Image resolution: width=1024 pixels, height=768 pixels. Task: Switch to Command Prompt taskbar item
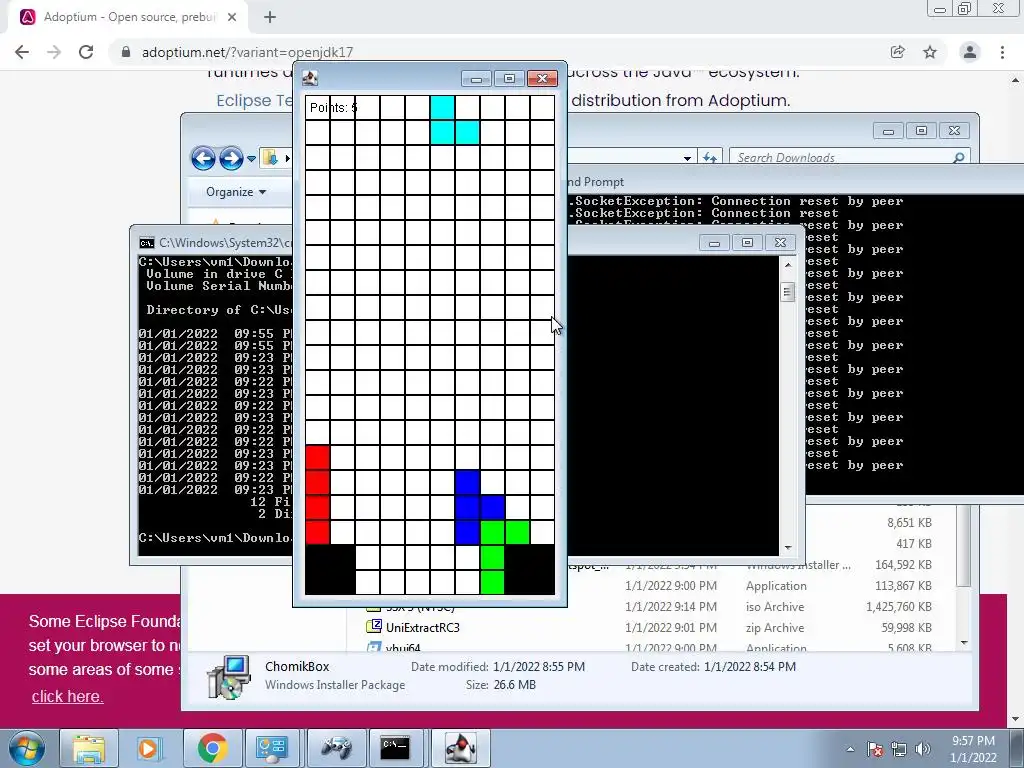point(395,748)
